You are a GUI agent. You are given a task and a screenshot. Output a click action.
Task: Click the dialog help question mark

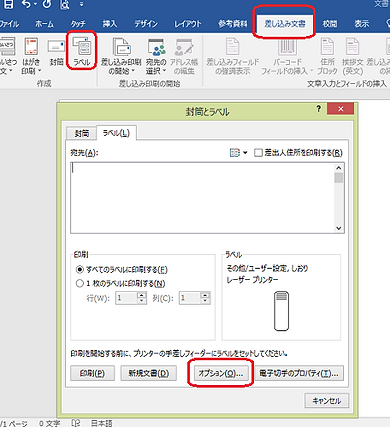coord(319,109)
